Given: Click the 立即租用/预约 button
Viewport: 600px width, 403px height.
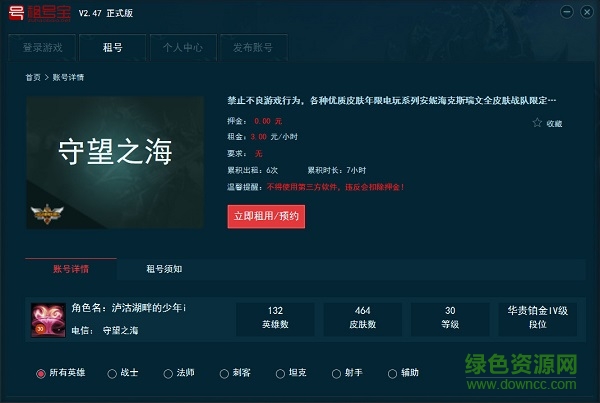Looking at the screenshot, I should tap(266, 216).
